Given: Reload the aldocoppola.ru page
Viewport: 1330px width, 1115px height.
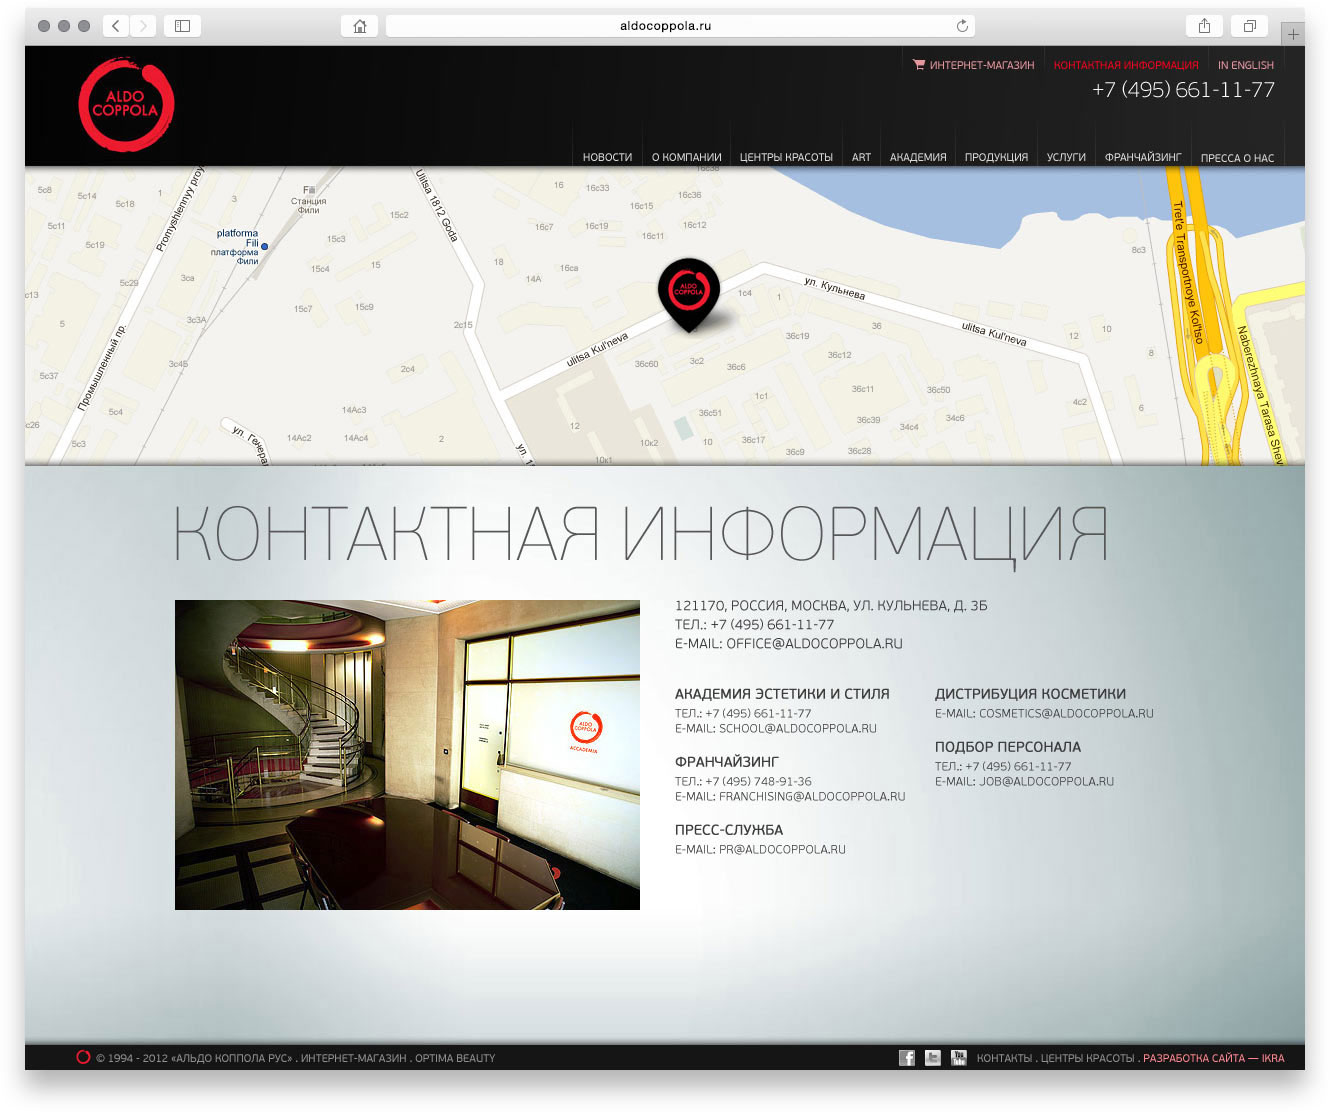Looking at the screenshot, I should (x=962, y=26).
